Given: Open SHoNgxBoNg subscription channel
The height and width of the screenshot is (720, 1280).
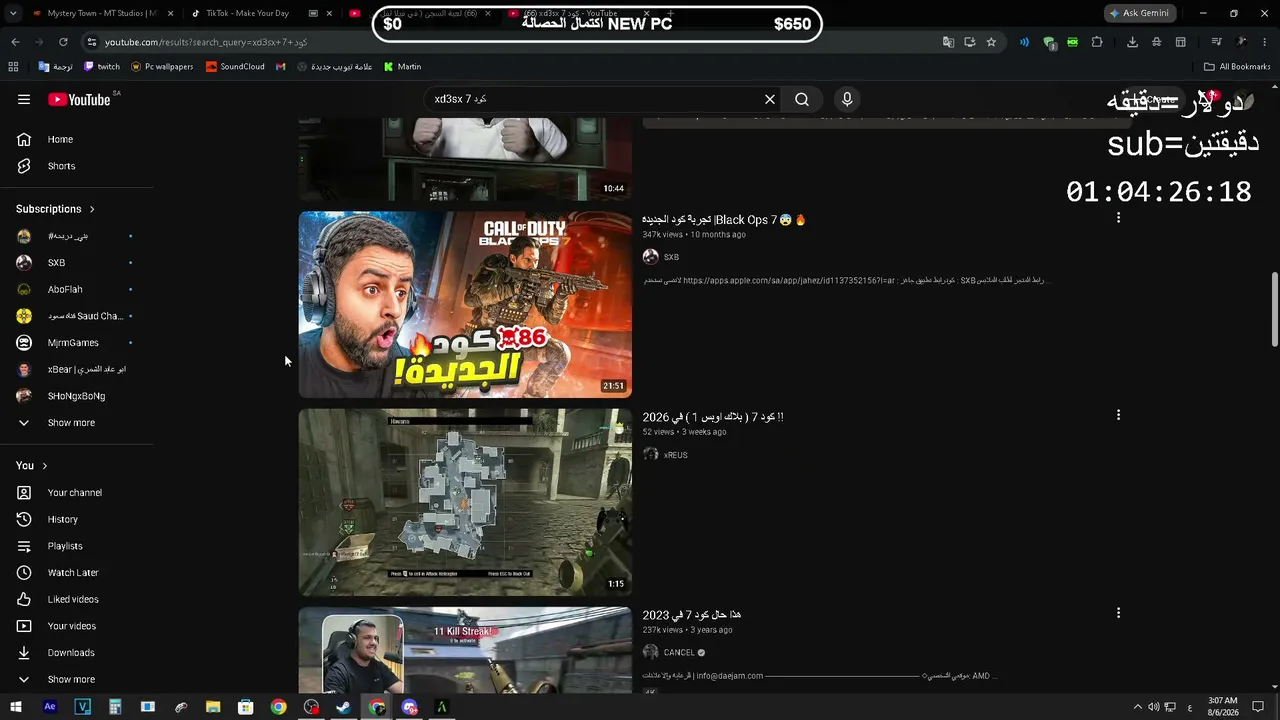Looking at the screenshot, I should pyautogui.click(x=77, y=396).
